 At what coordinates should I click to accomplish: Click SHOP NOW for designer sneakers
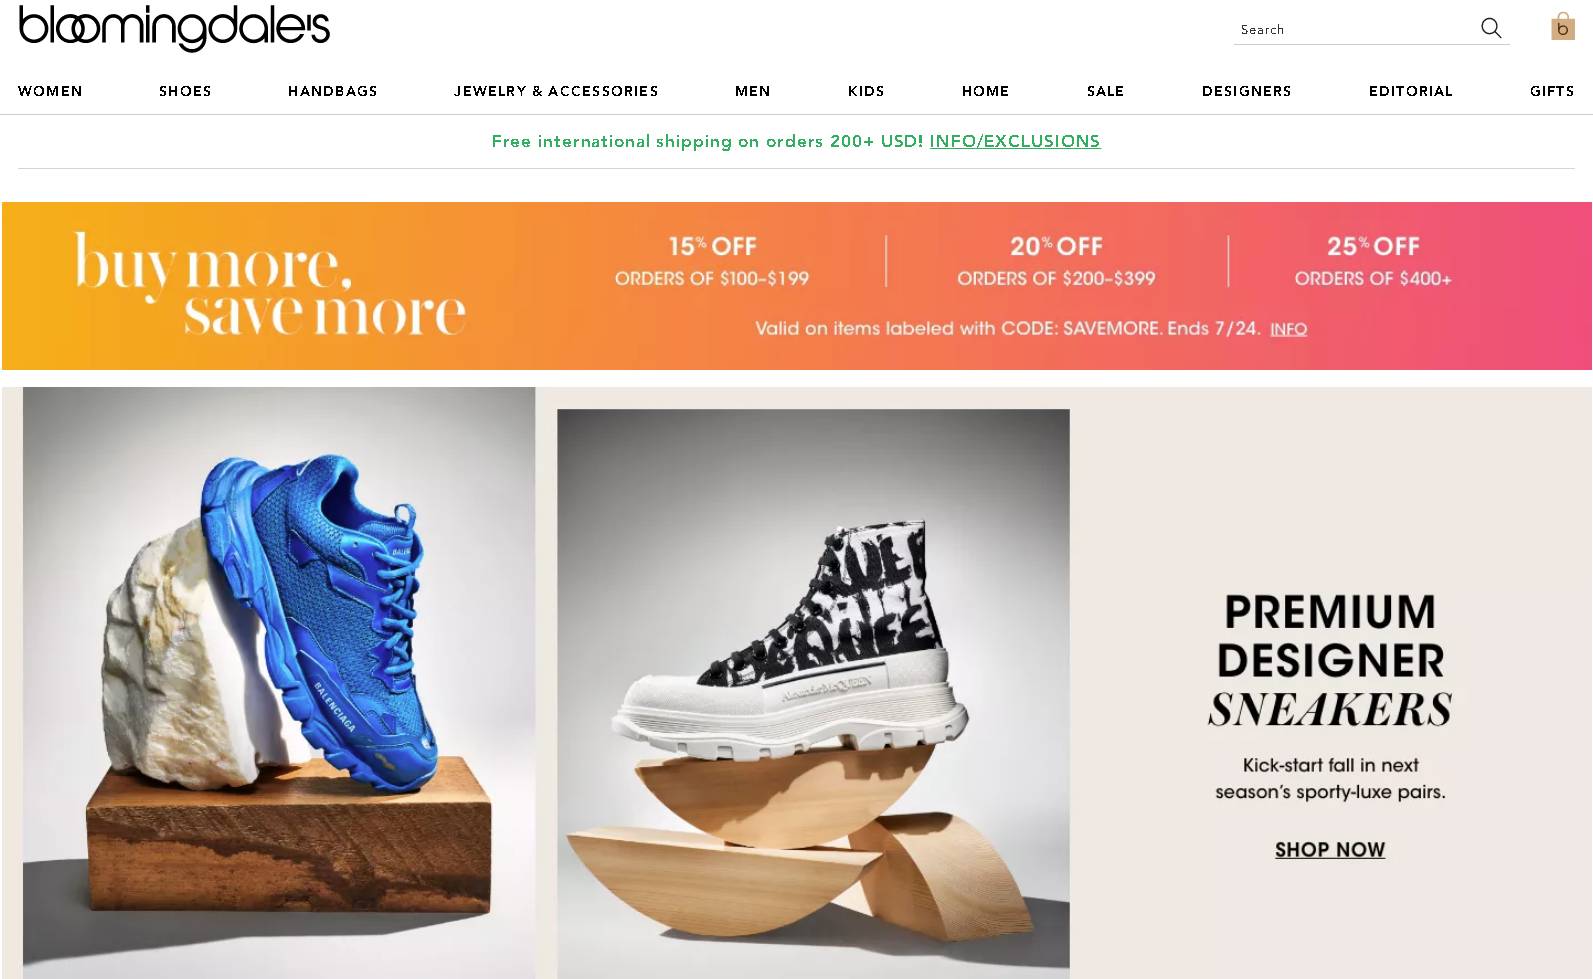click(x=1330, y=850)
